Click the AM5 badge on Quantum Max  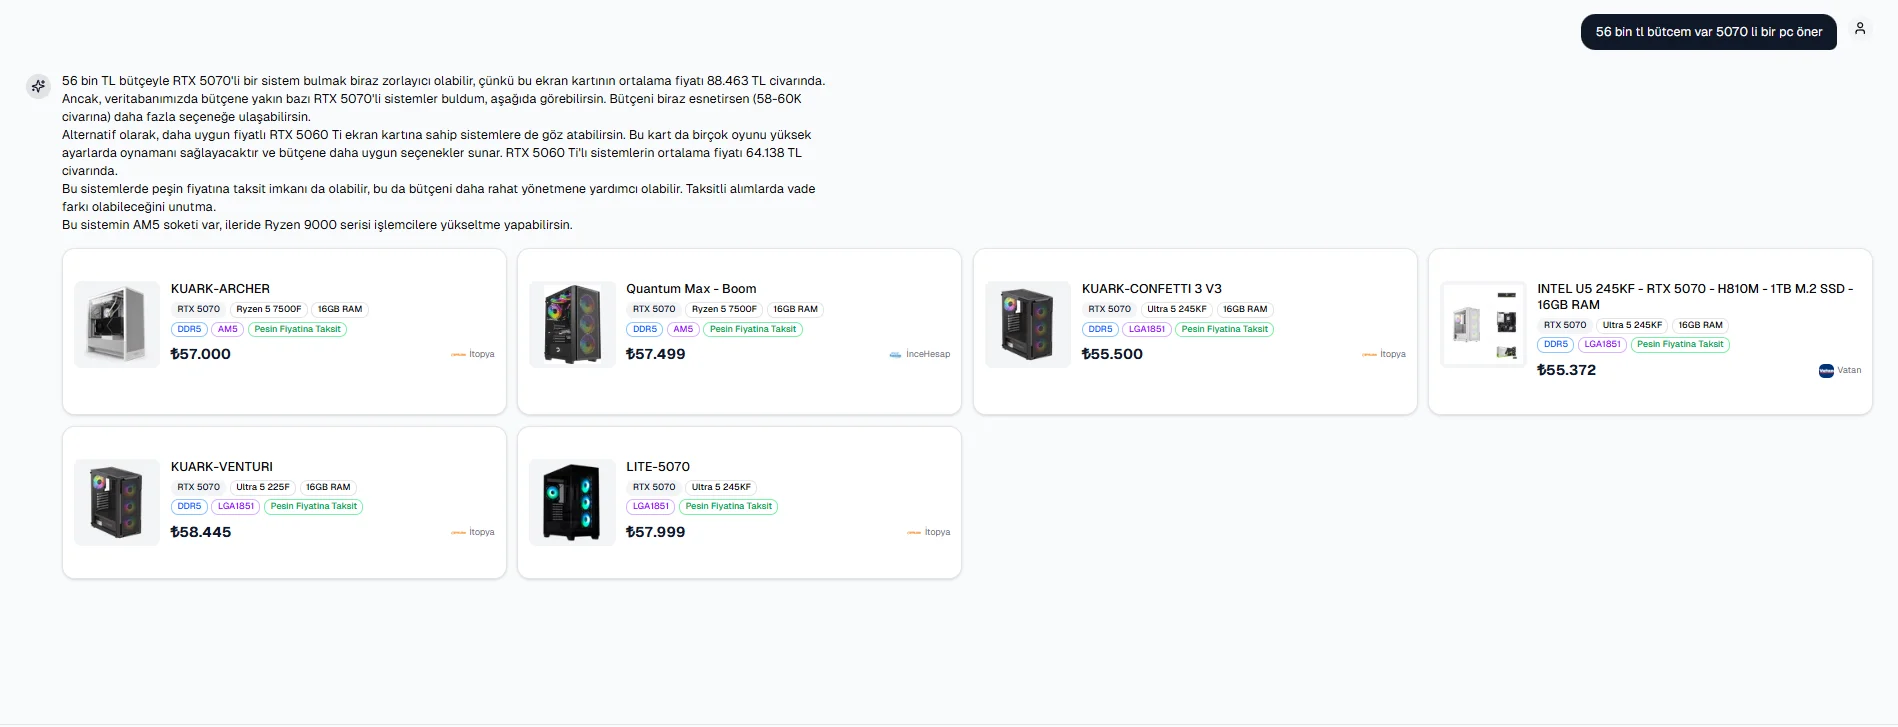(683, 329)
